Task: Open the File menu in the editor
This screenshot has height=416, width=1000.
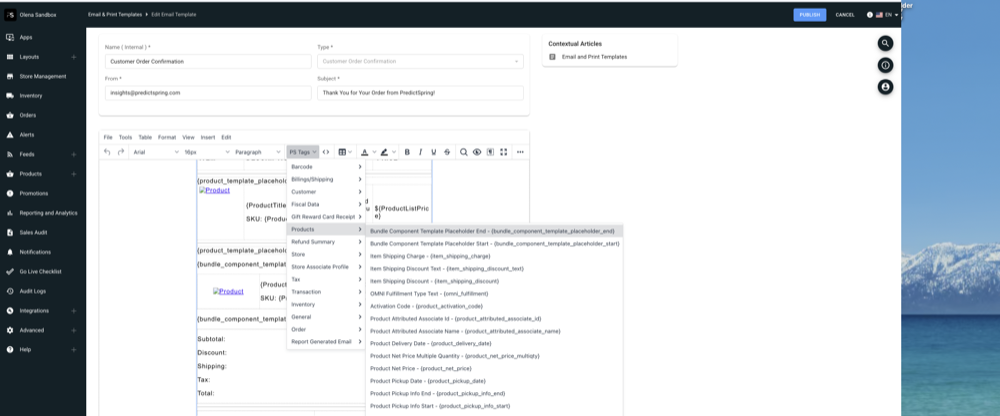Action: (108, 137)
